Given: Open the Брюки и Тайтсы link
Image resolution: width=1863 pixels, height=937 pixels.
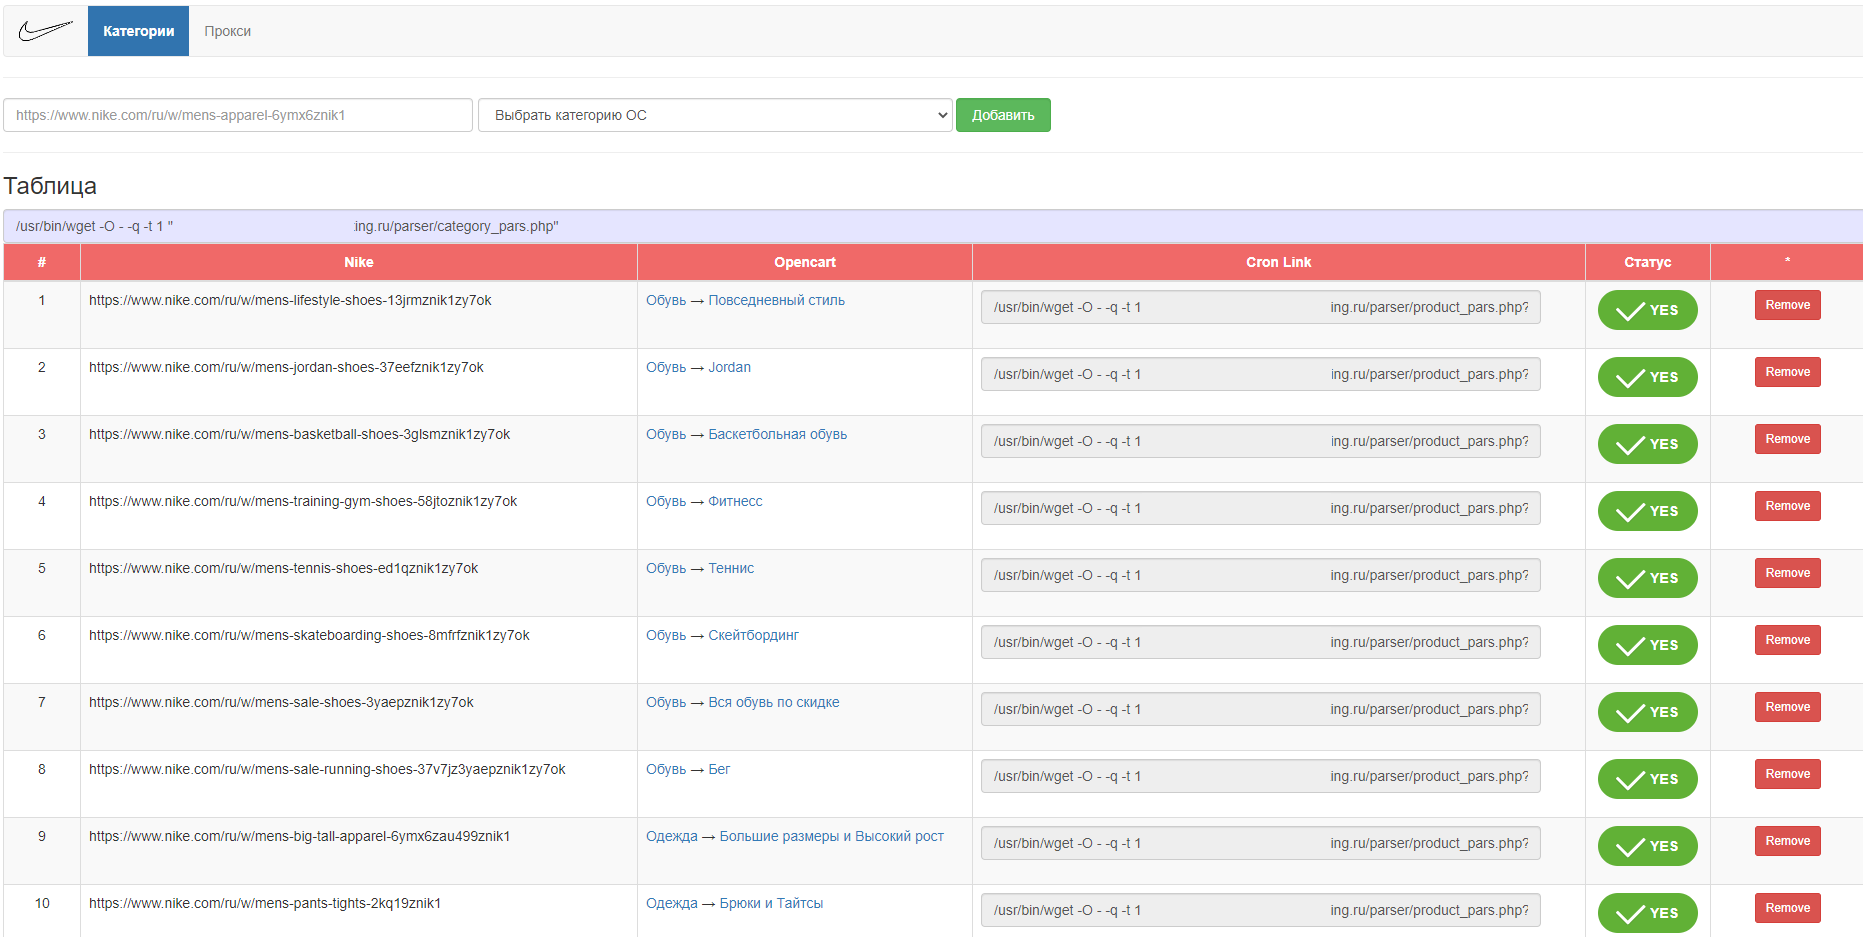Looking at the screenshot, I should tap(771, 903).
